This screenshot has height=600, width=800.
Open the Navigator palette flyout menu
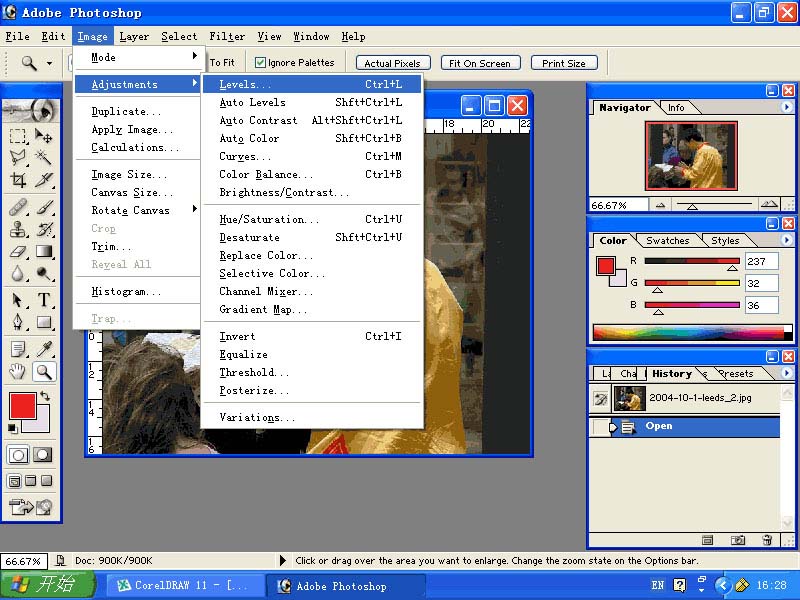pos(787,107)
